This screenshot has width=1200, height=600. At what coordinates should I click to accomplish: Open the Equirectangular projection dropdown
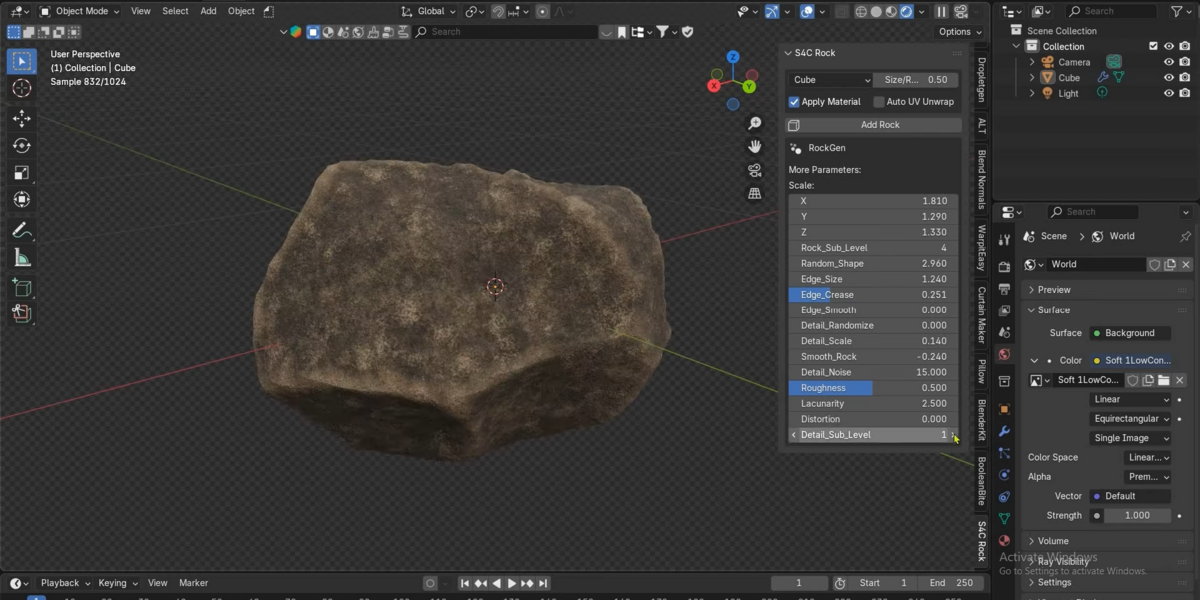click(1131, 419)
